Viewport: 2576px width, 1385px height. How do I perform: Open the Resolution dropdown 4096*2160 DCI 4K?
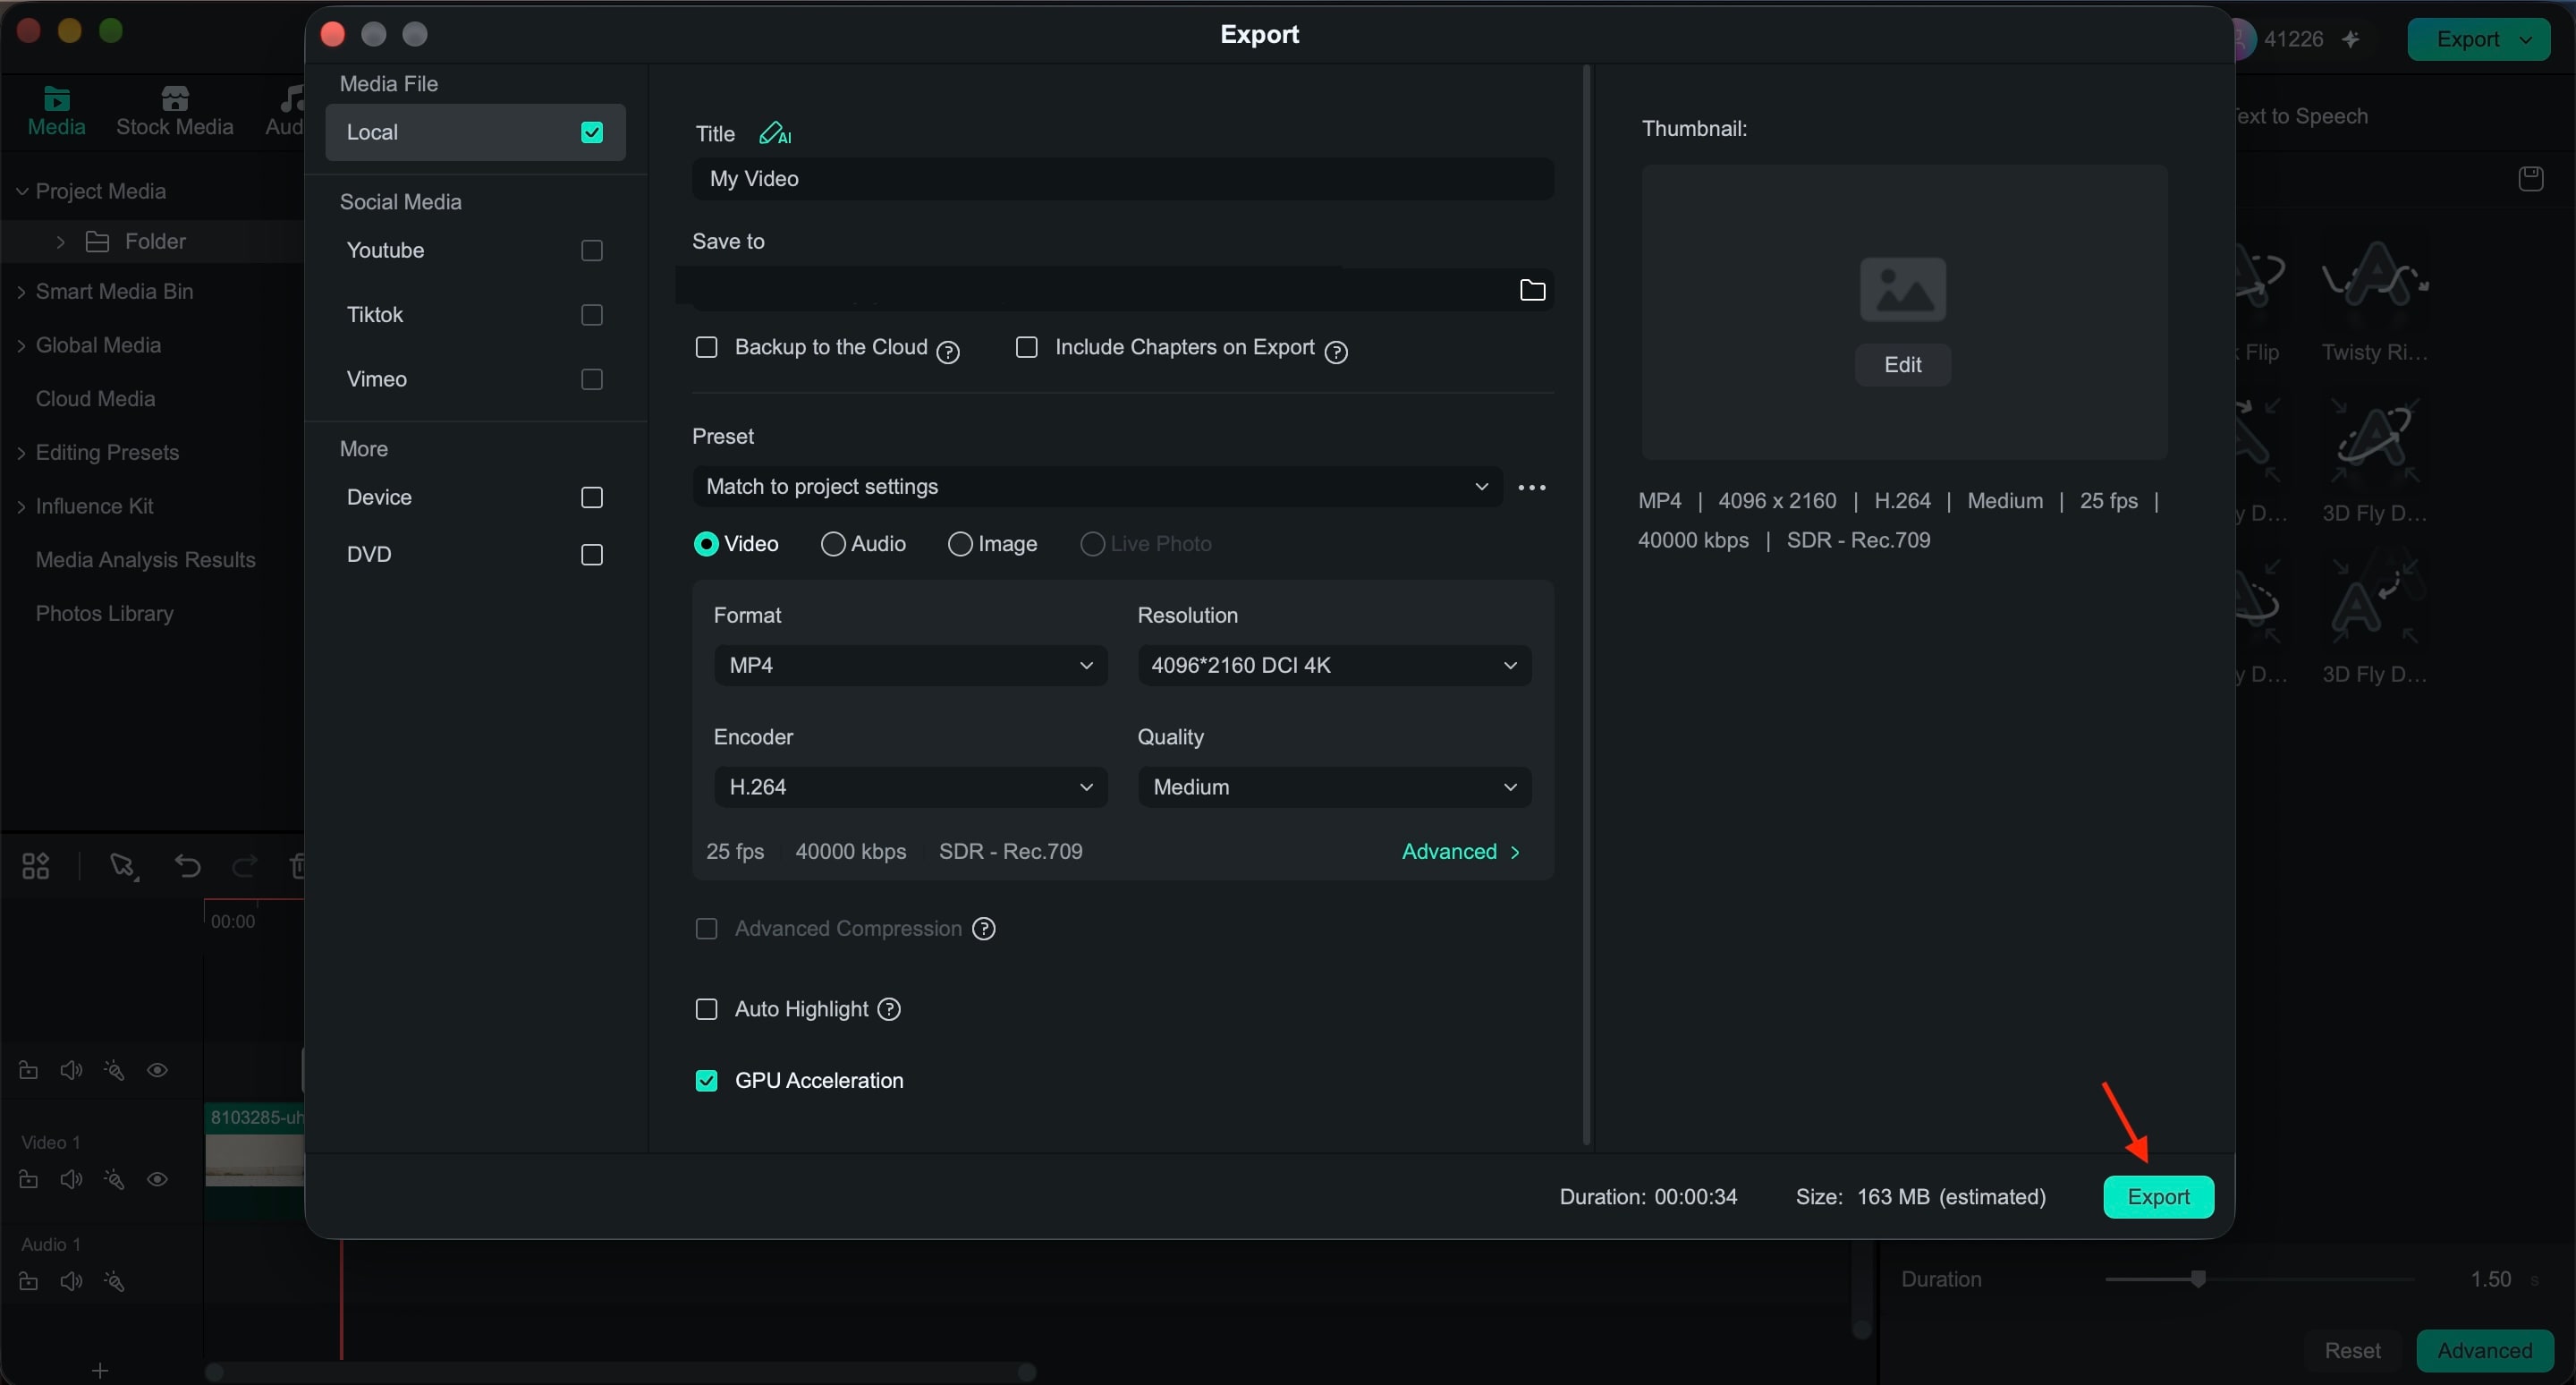[x=1334, y=665]
